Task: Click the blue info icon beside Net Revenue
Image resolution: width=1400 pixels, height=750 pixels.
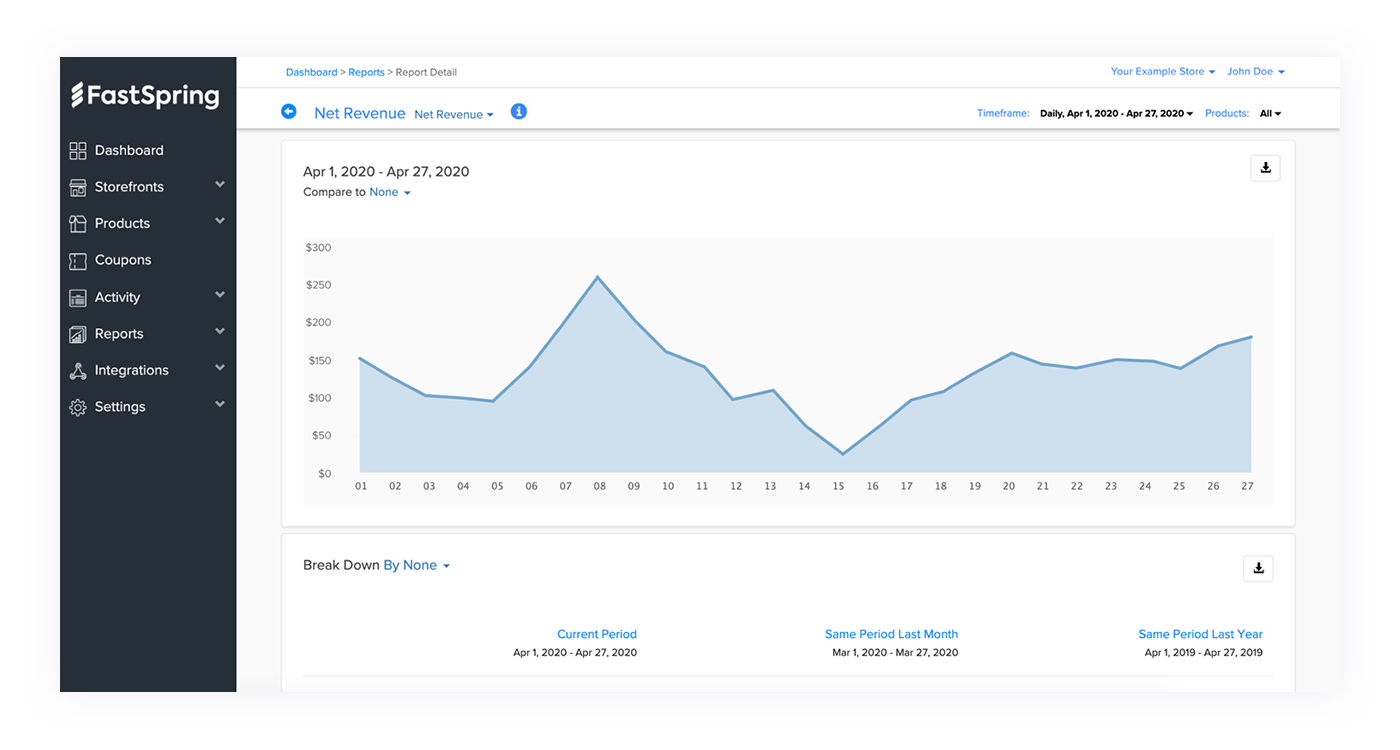Action: [x=518, y=112]
